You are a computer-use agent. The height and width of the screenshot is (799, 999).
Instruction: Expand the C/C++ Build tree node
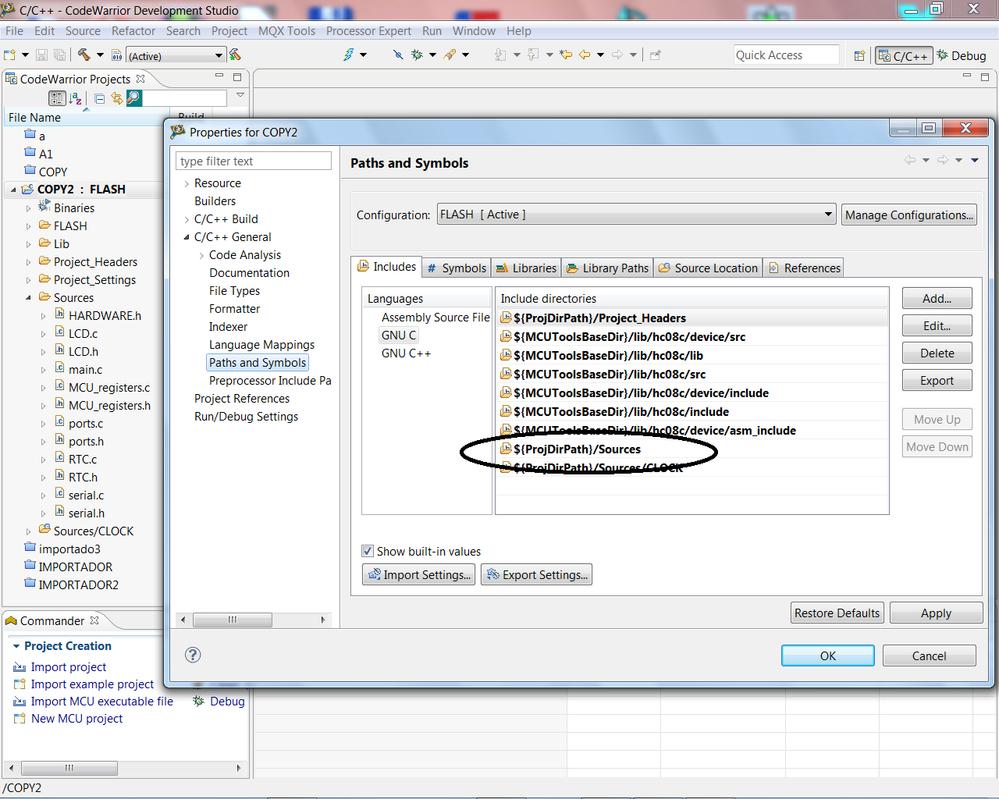click(x=186, y=219)
